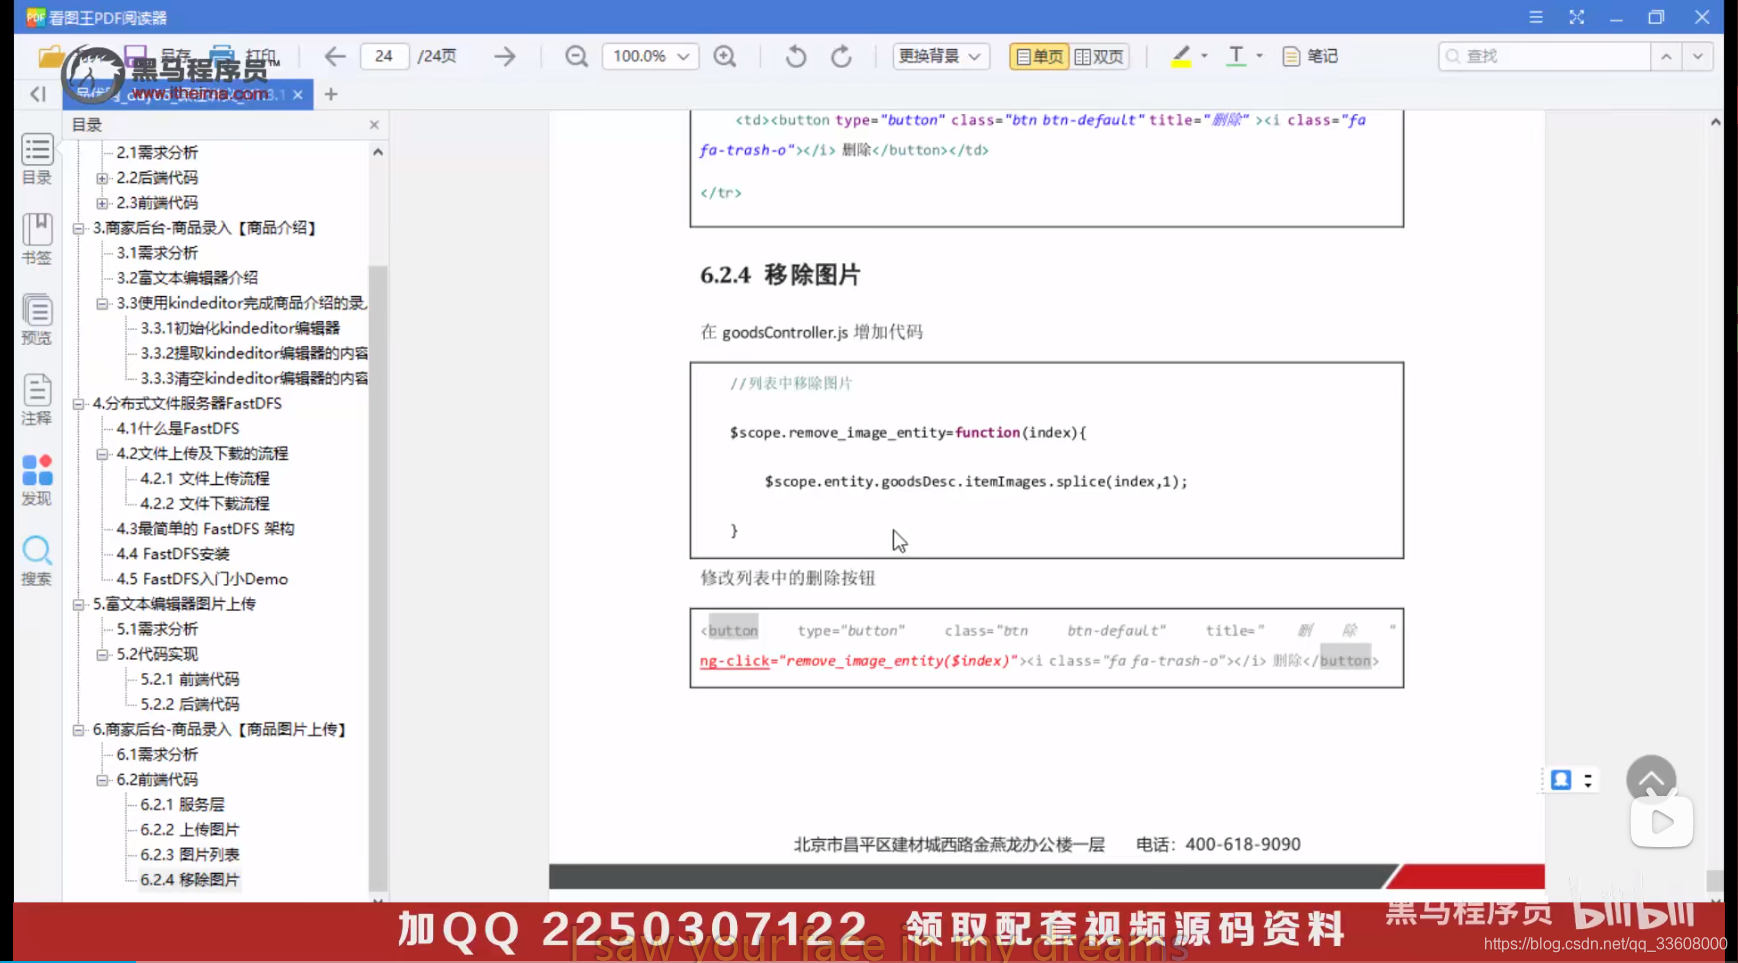
Task: Find next search result arrow
Action: [1697, 56]
